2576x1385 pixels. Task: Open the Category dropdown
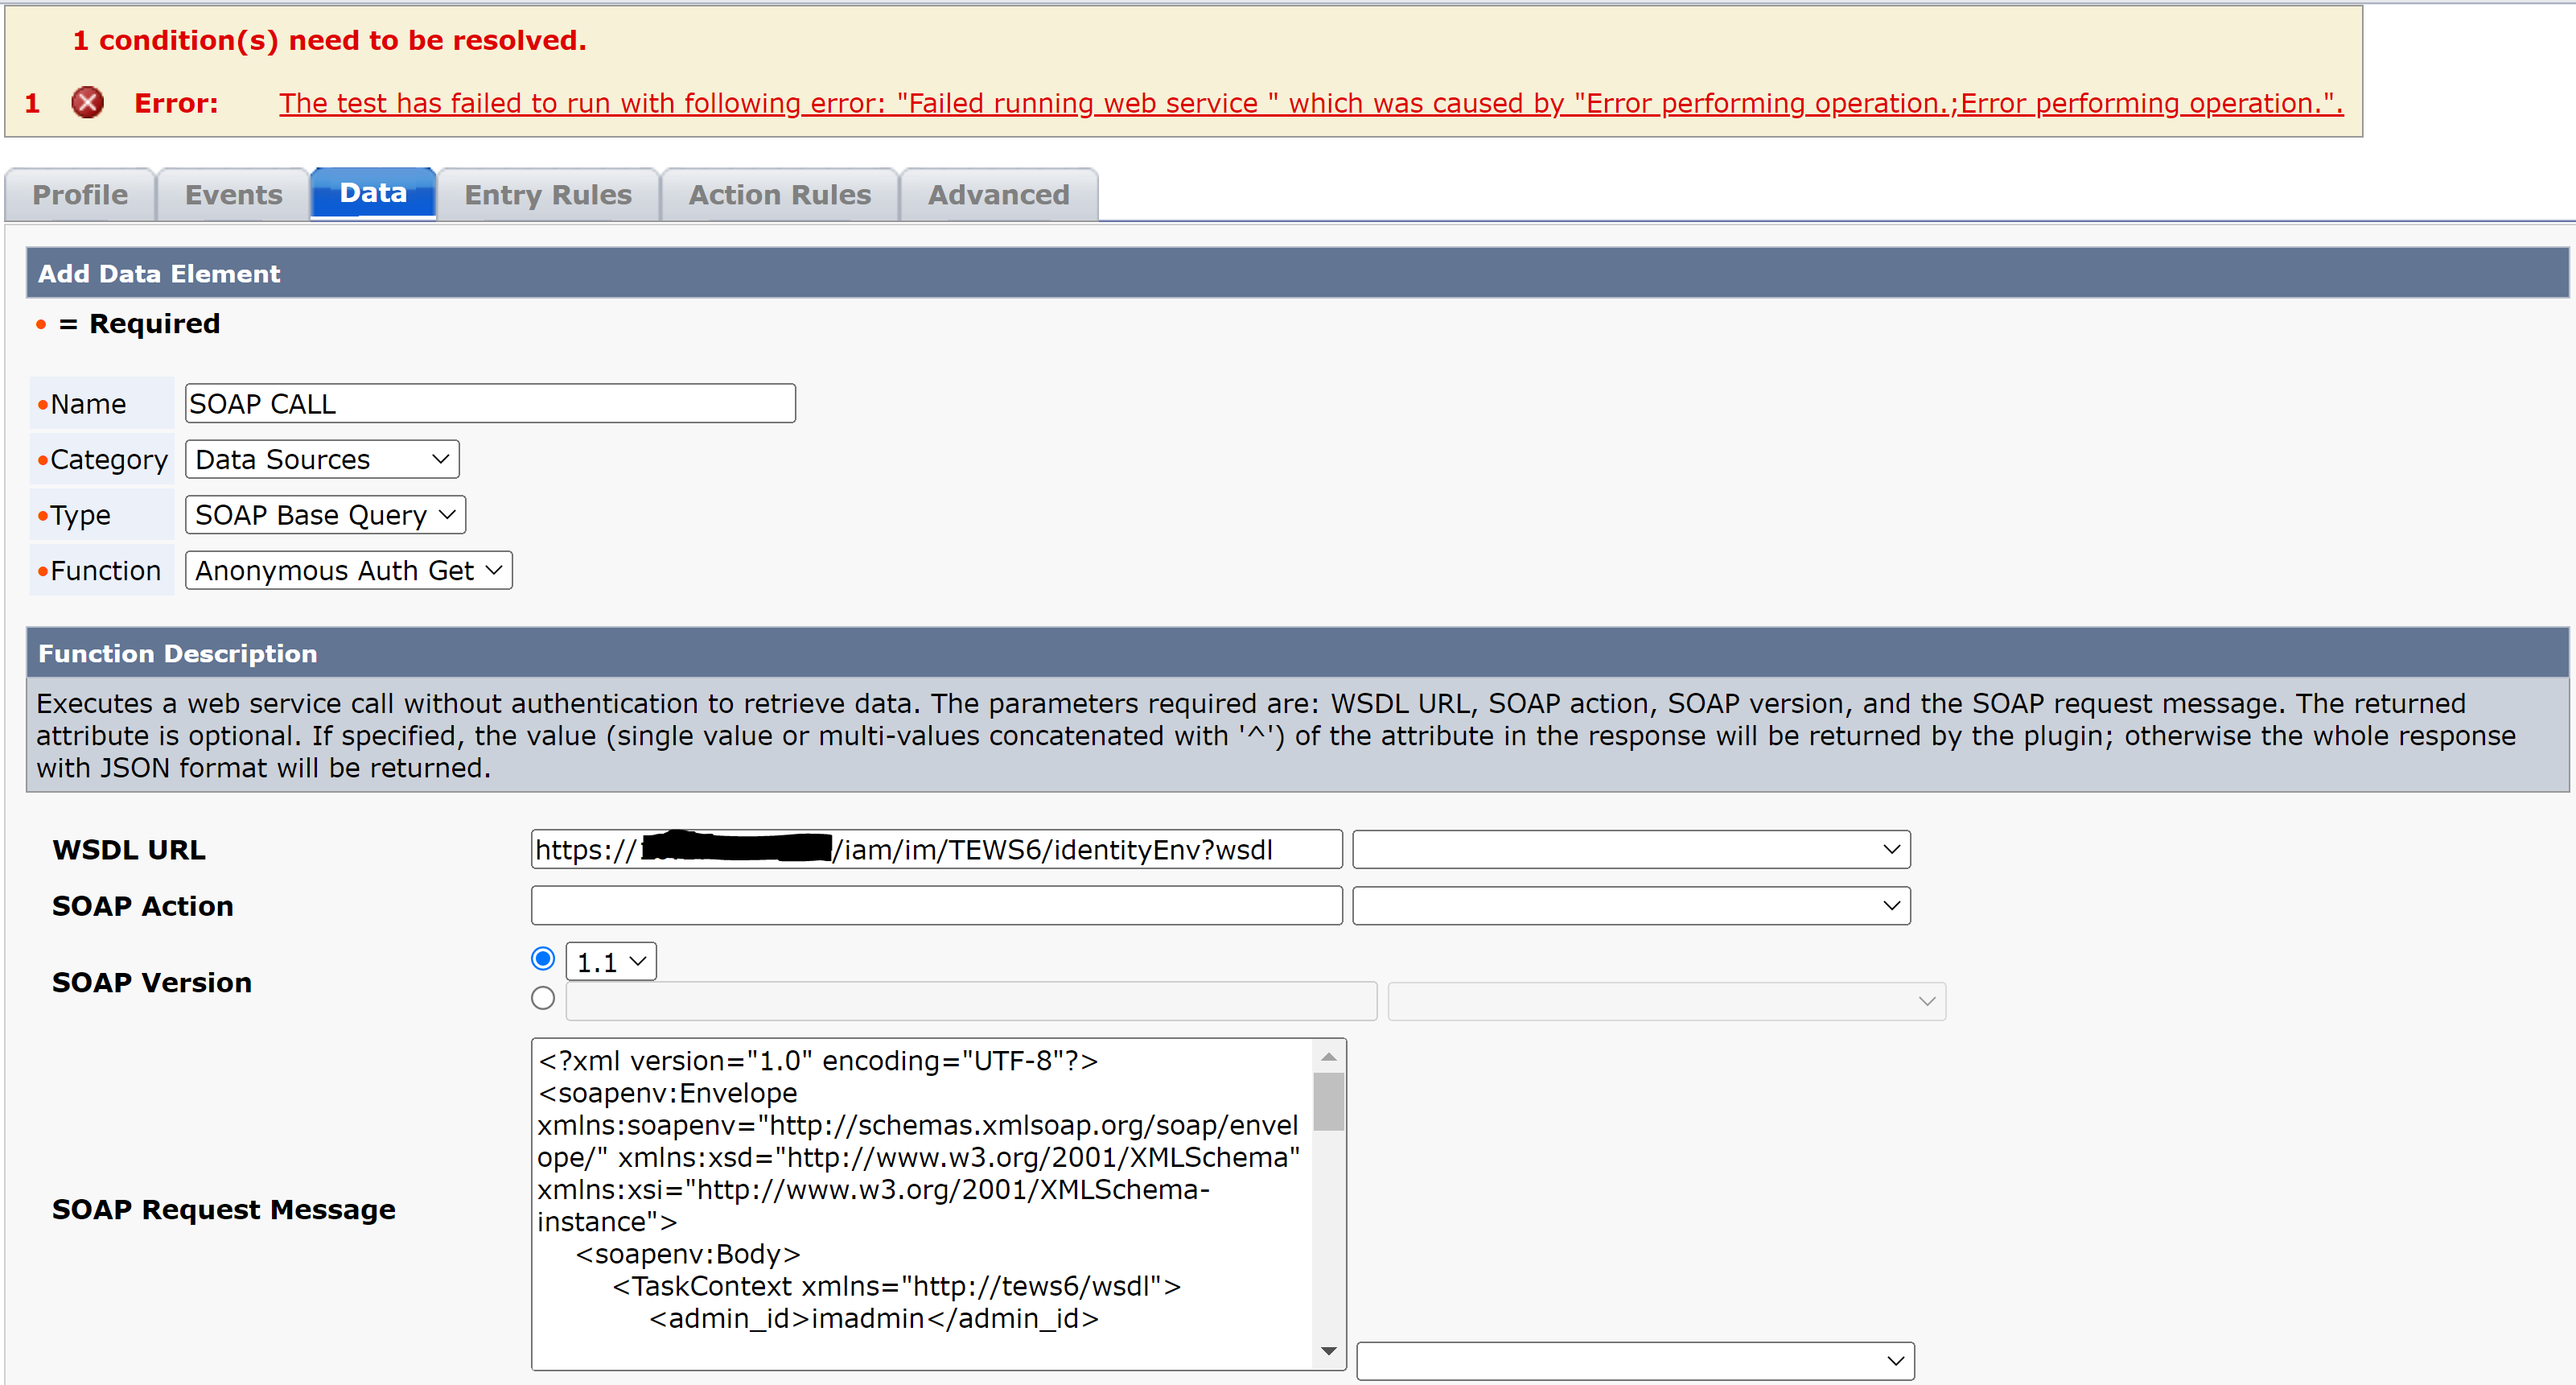tap(322, 459)
